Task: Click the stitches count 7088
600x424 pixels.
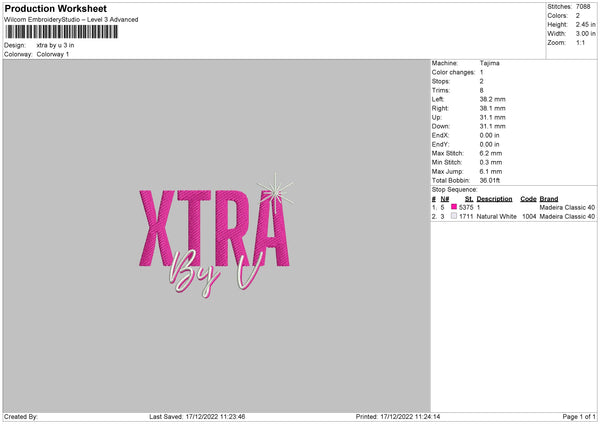Action: point(583,7)
